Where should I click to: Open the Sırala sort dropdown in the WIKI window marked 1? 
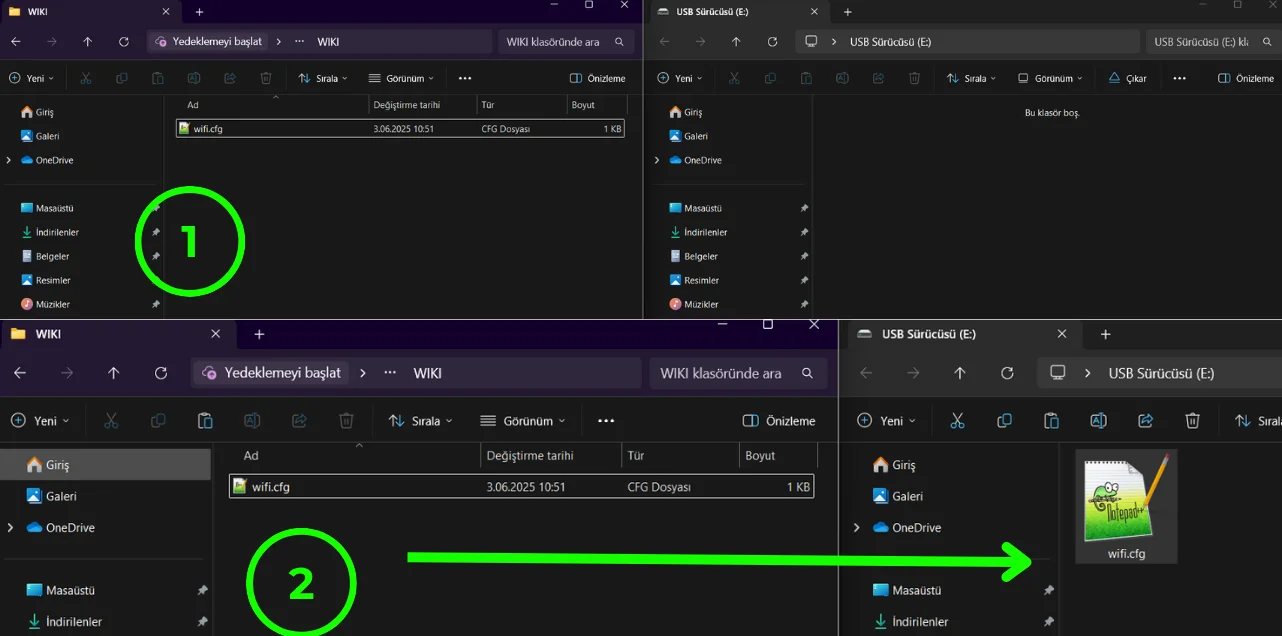click(x=323, y=78)
